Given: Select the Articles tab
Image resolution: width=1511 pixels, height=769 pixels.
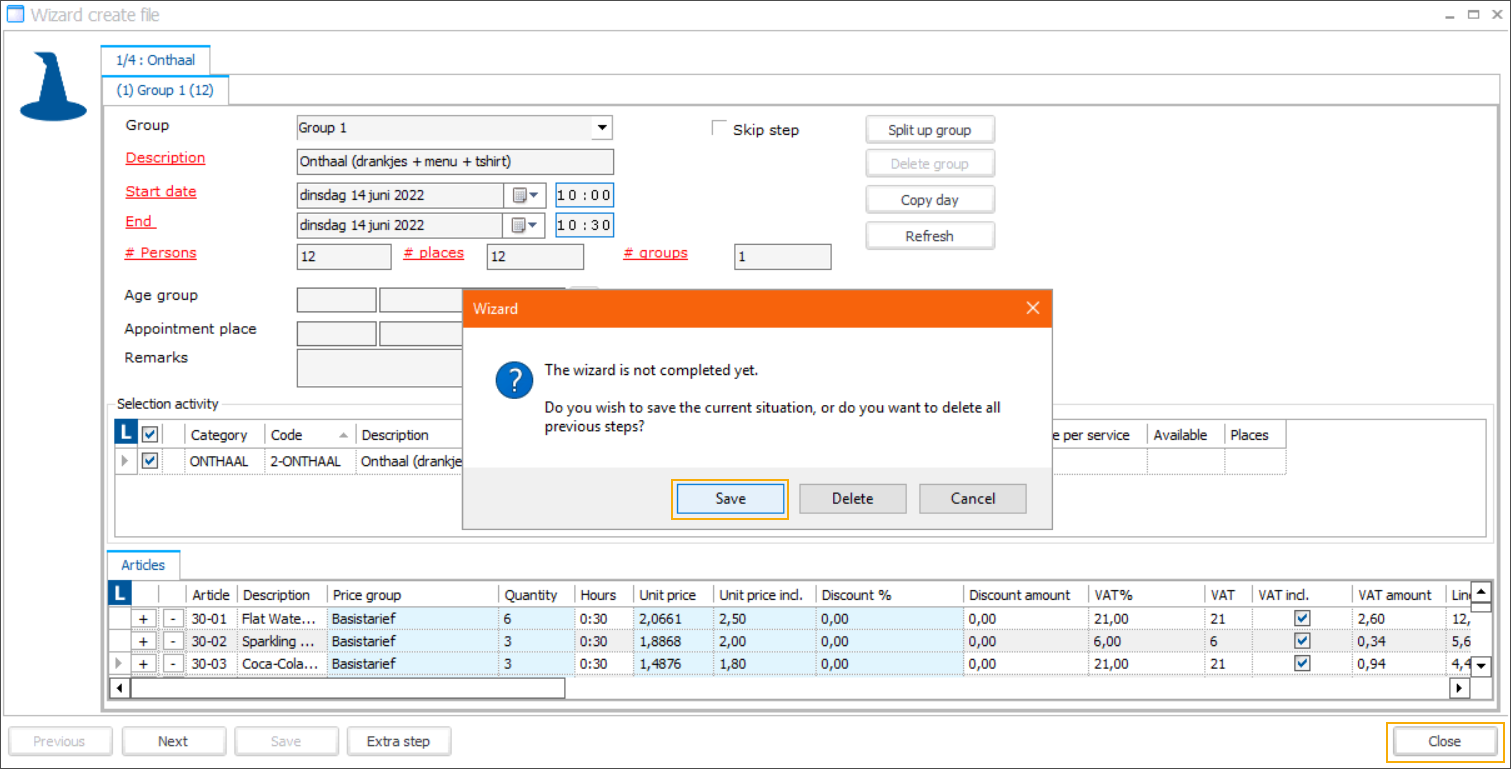Looking at the screenshot, I should [143, 565].
